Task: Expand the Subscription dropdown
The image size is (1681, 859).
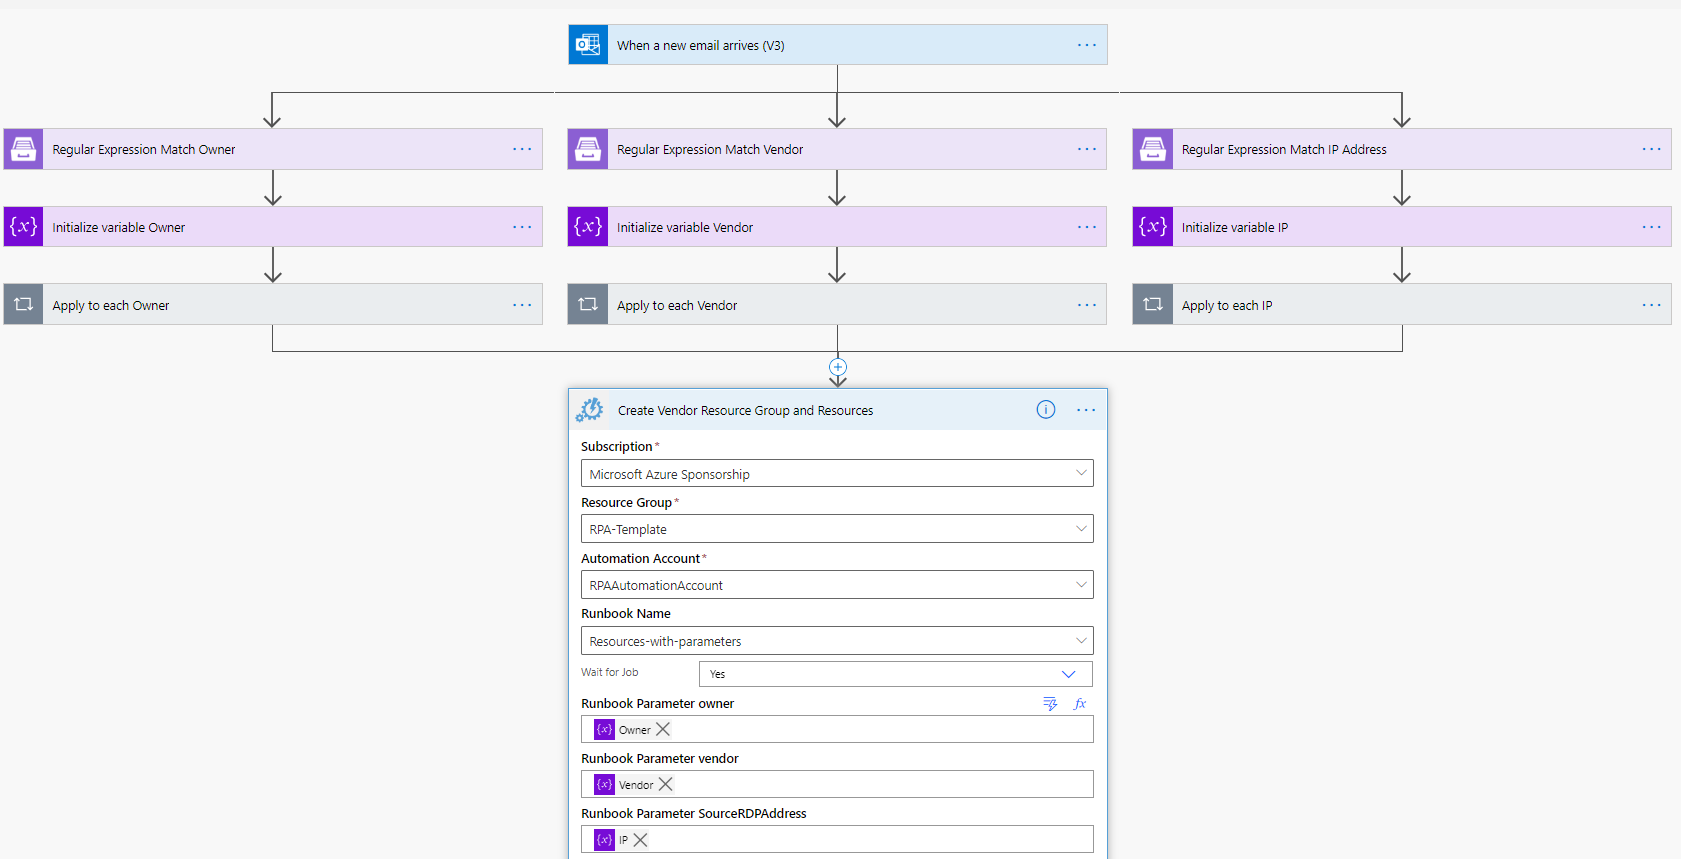Action: click(x=1081, y=474)
